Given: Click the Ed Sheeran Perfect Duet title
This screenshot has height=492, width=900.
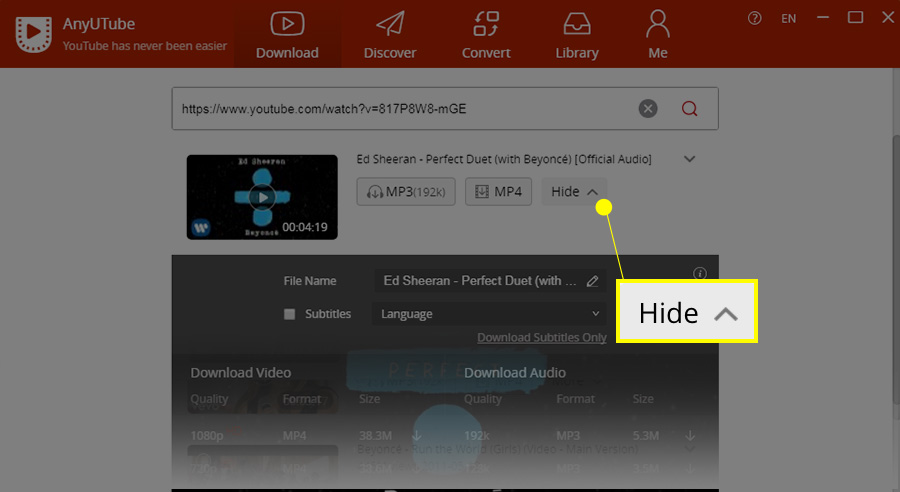Looking at the screenshot, I should coord(504,159).
